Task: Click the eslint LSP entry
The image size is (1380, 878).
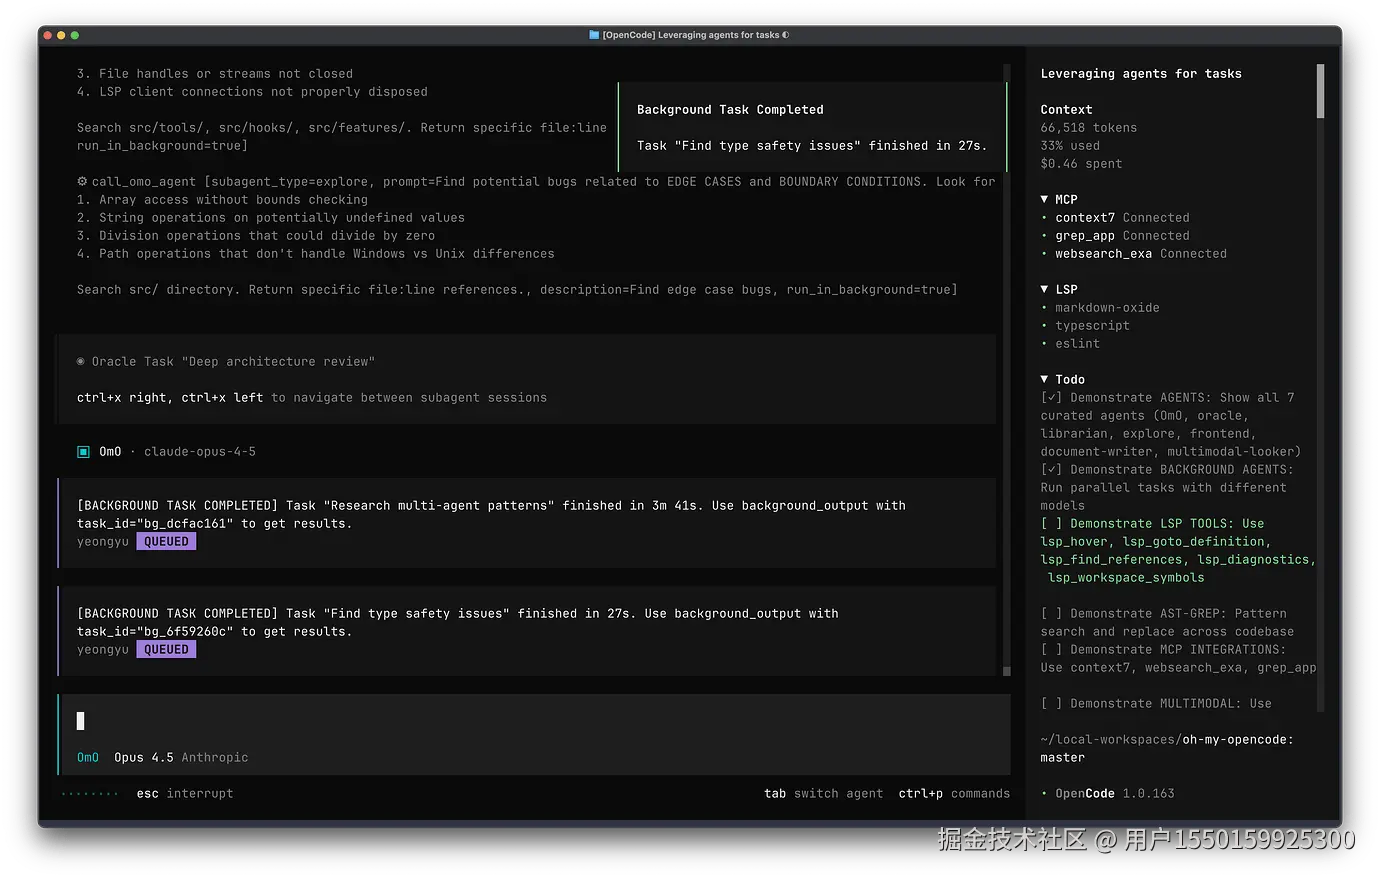Action: click(1077, 344)
